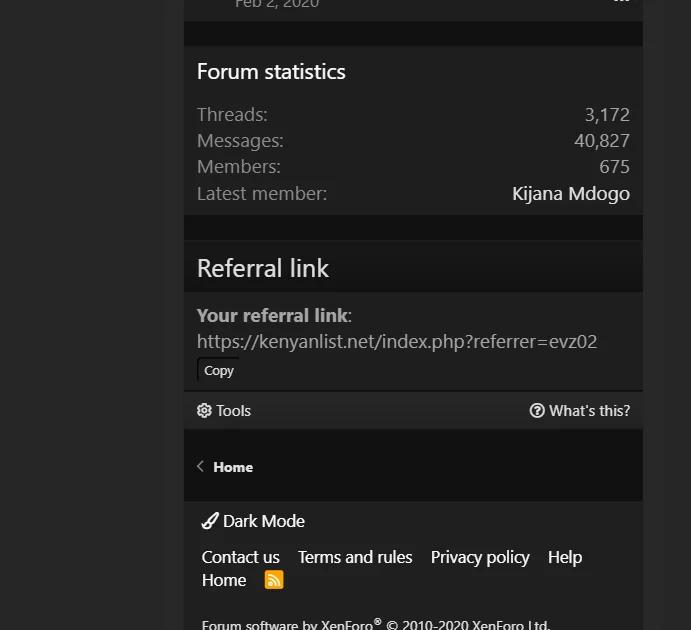Click the gear icon beside Tools
Image resolution: width=691 pixels, height=630 pixels.
(204, 411)
